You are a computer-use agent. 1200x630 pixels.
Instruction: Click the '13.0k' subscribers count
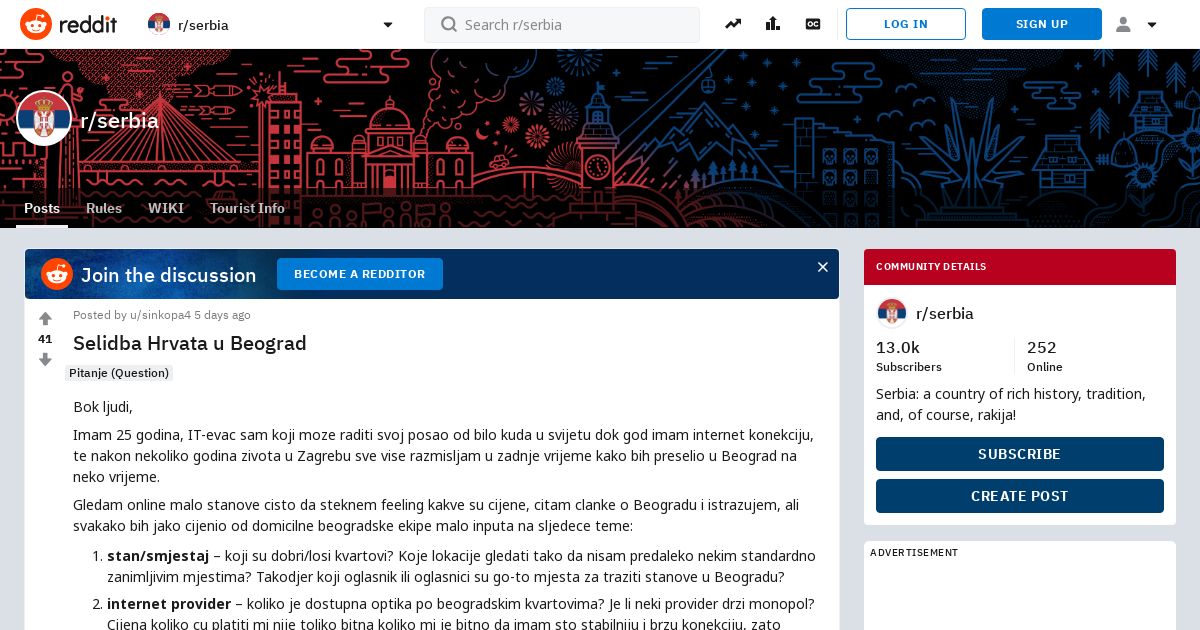[x=898, y=348]
